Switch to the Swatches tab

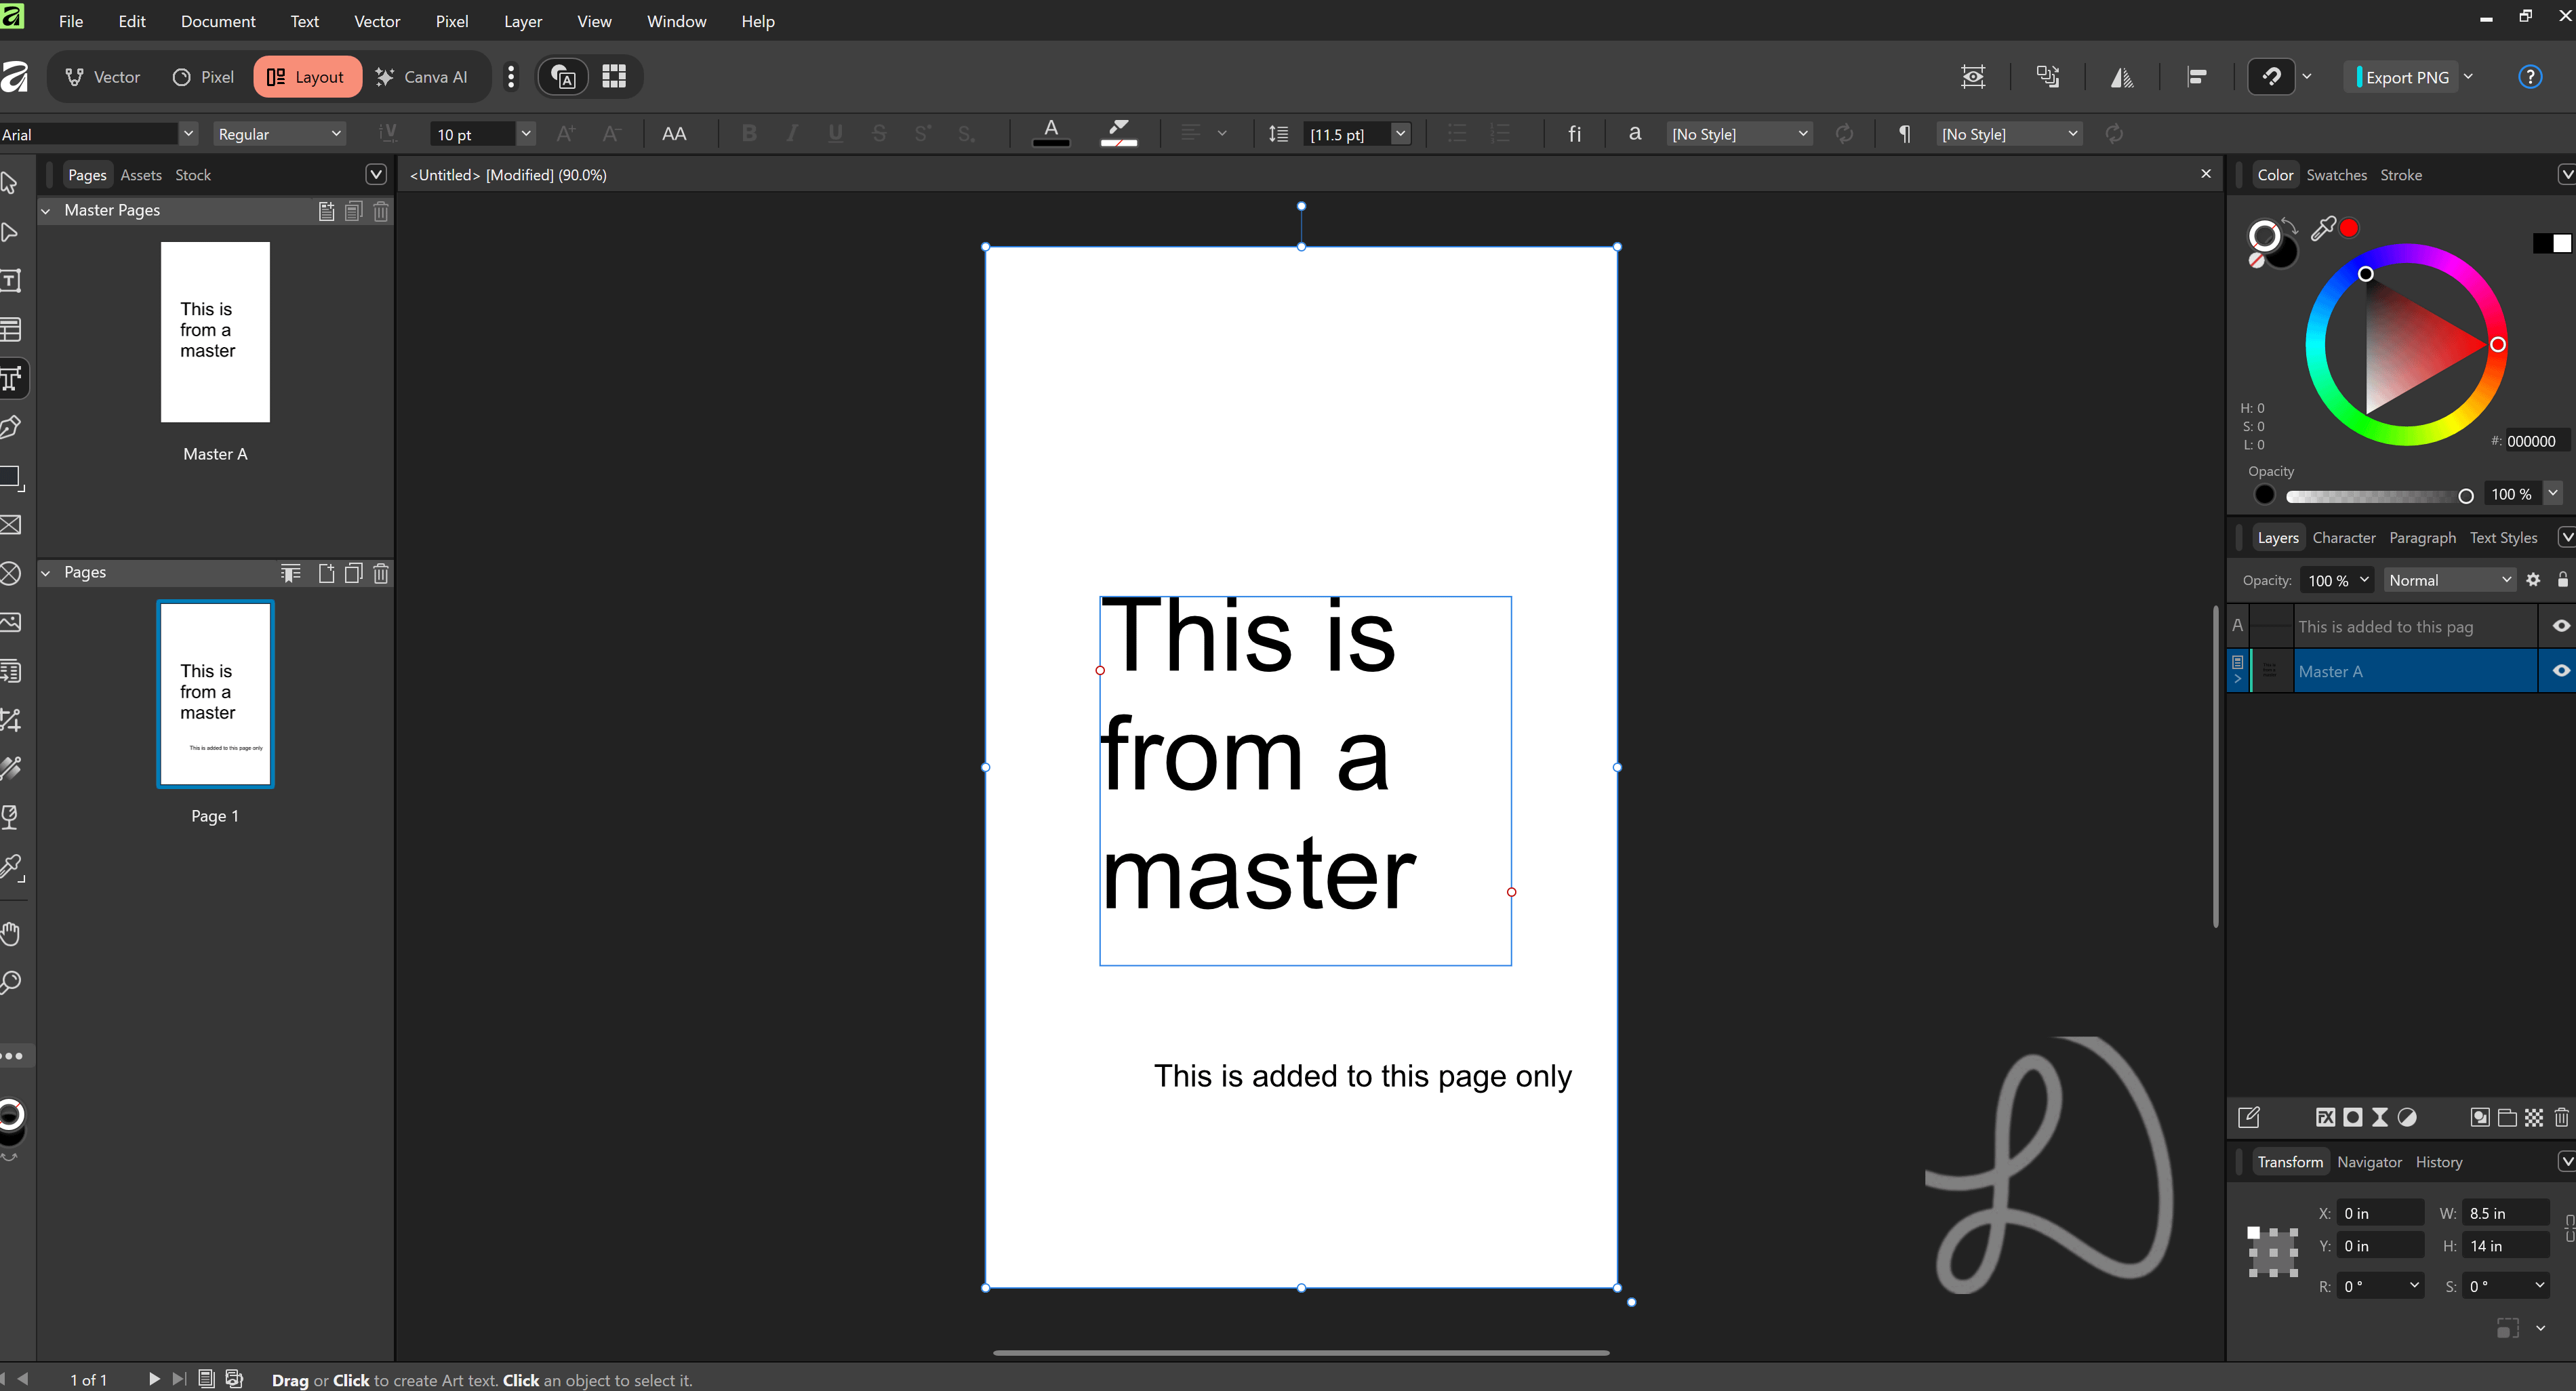(2336, 175)
